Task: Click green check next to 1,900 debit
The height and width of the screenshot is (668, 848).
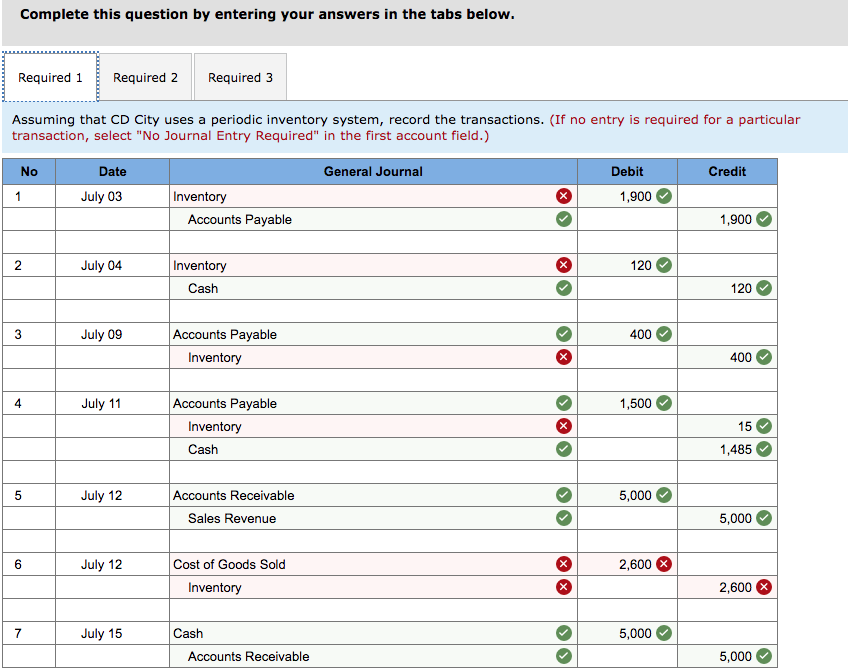Action: coord(664,196)
